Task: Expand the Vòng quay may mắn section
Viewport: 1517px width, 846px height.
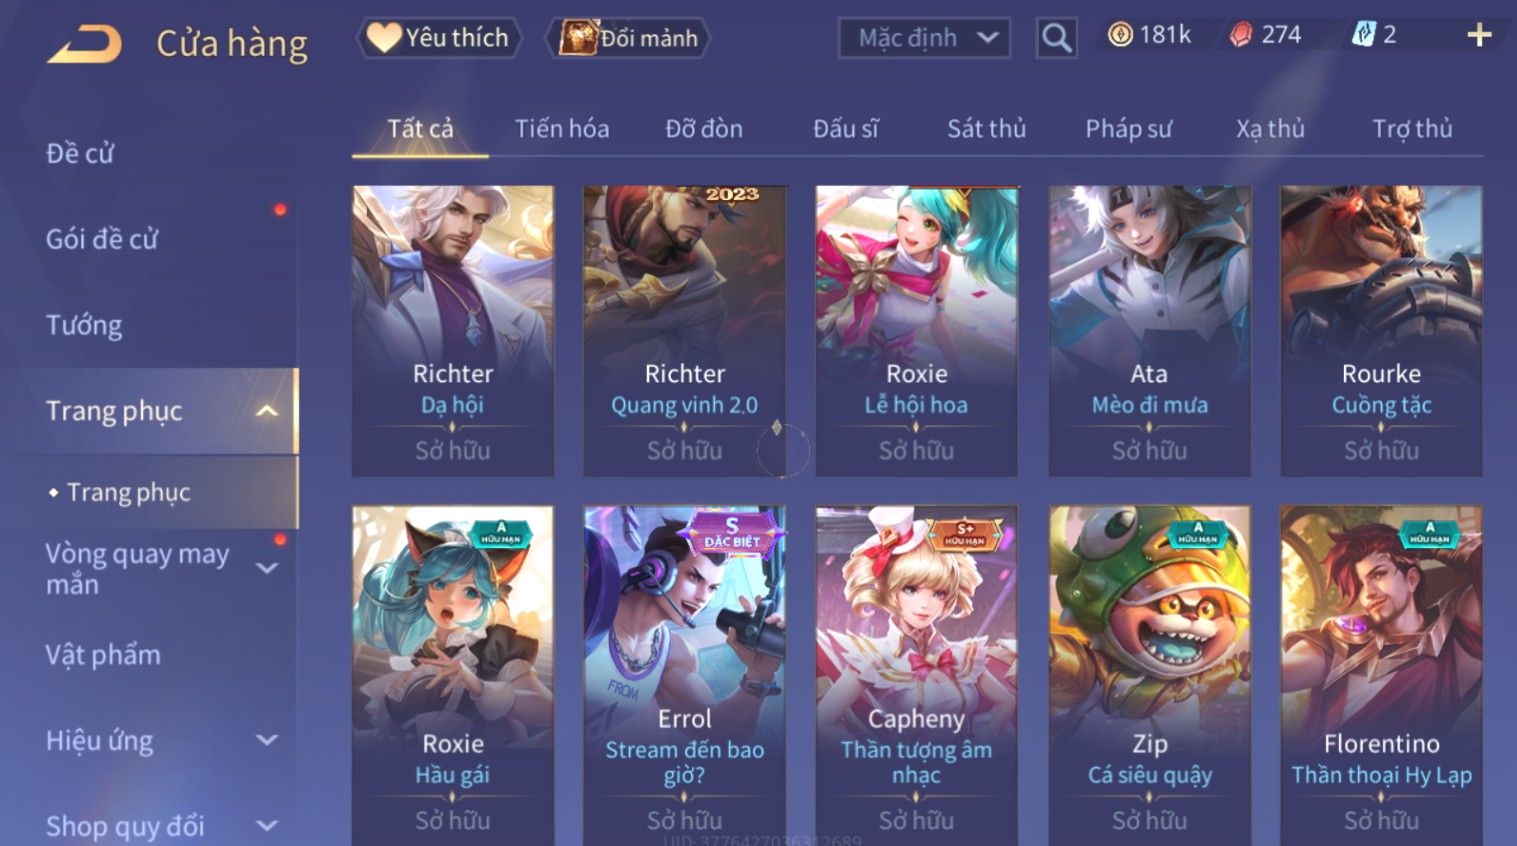Action: point(267,568)
